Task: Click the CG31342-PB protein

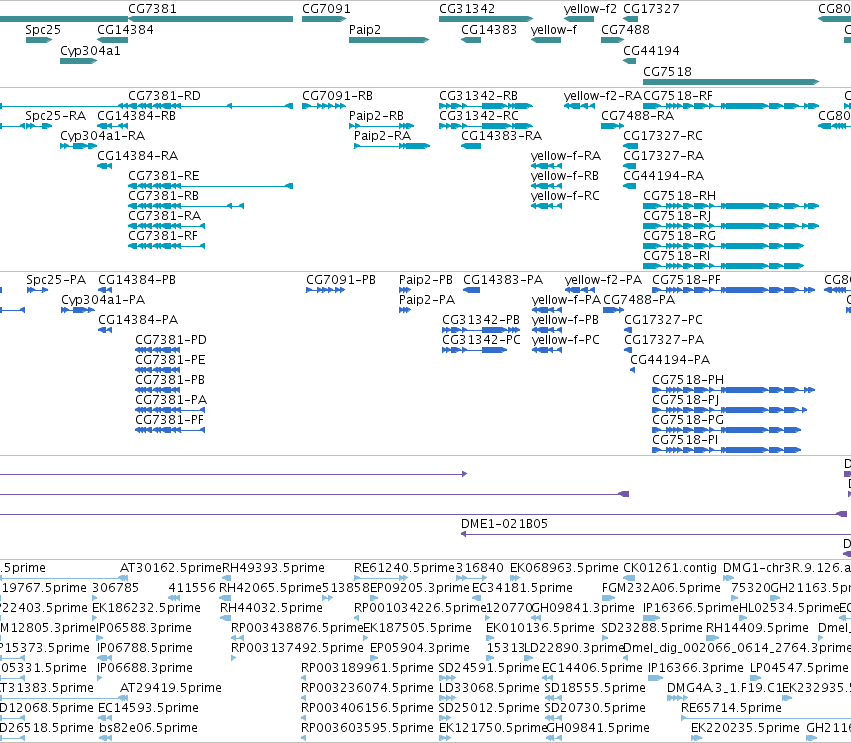Action: [481, 331]
